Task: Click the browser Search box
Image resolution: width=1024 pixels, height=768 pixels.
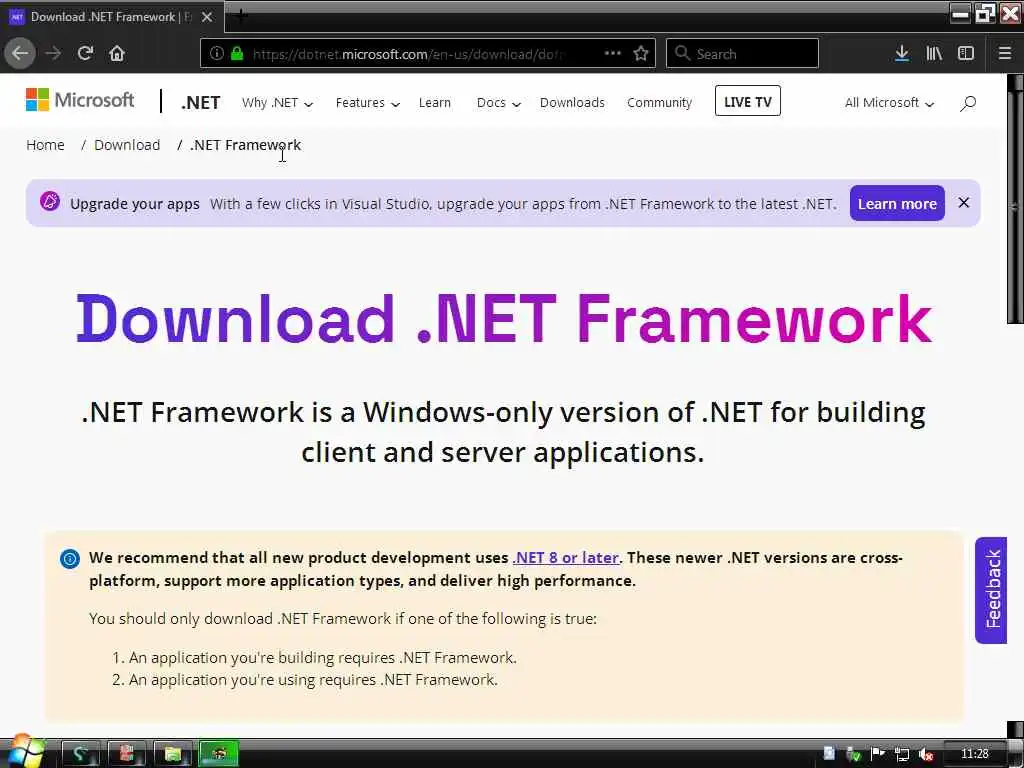Action: coord(742,54)
